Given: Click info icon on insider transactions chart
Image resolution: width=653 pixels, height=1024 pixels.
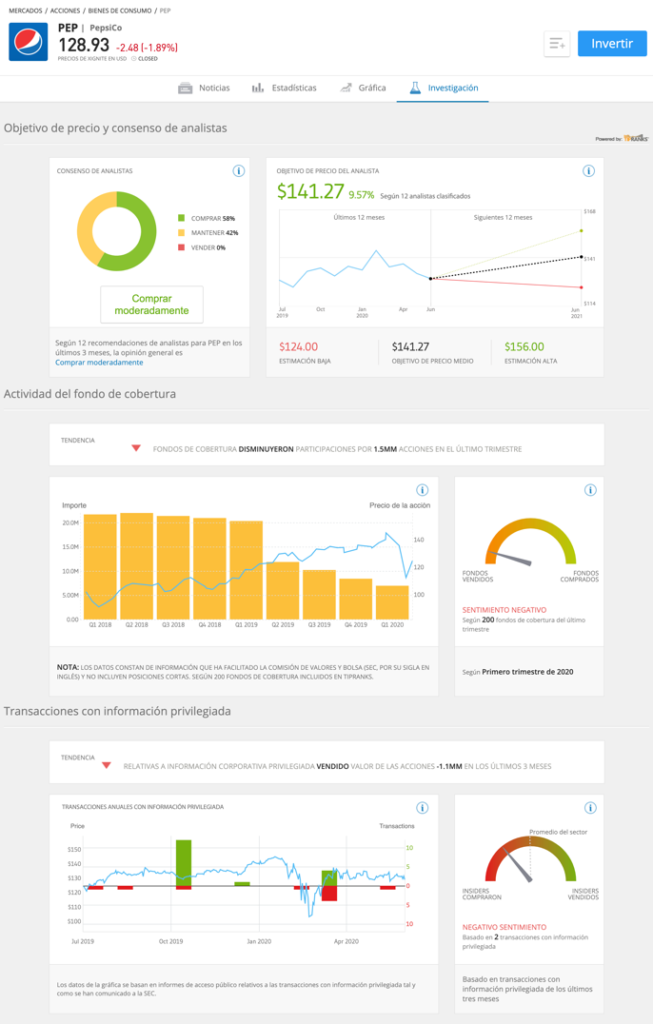Looking at the screenshot, I should 422,808.
